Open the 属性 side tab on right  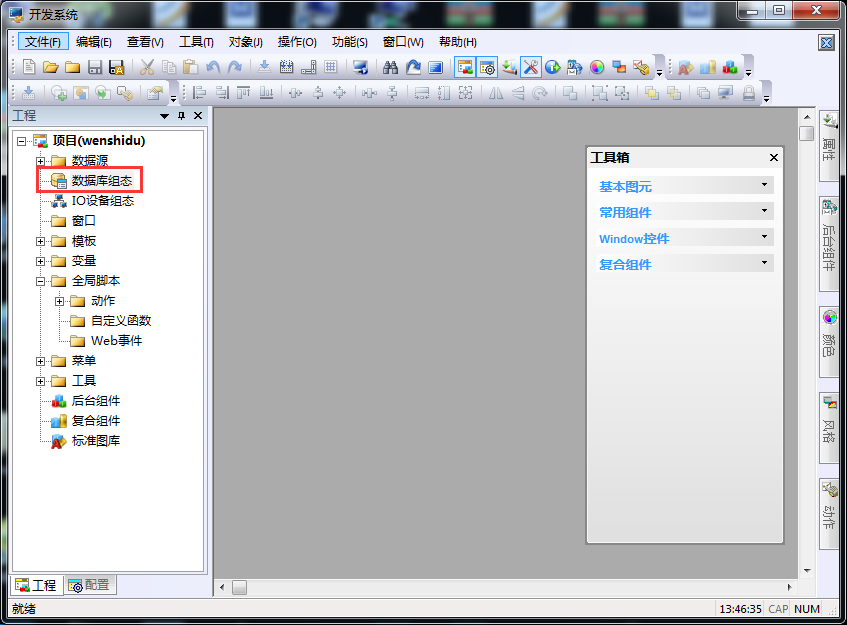coord(829,145)
